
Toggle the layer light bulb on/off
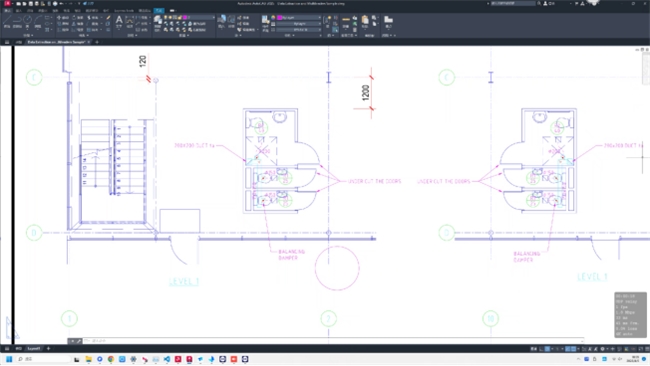point(166,18)
